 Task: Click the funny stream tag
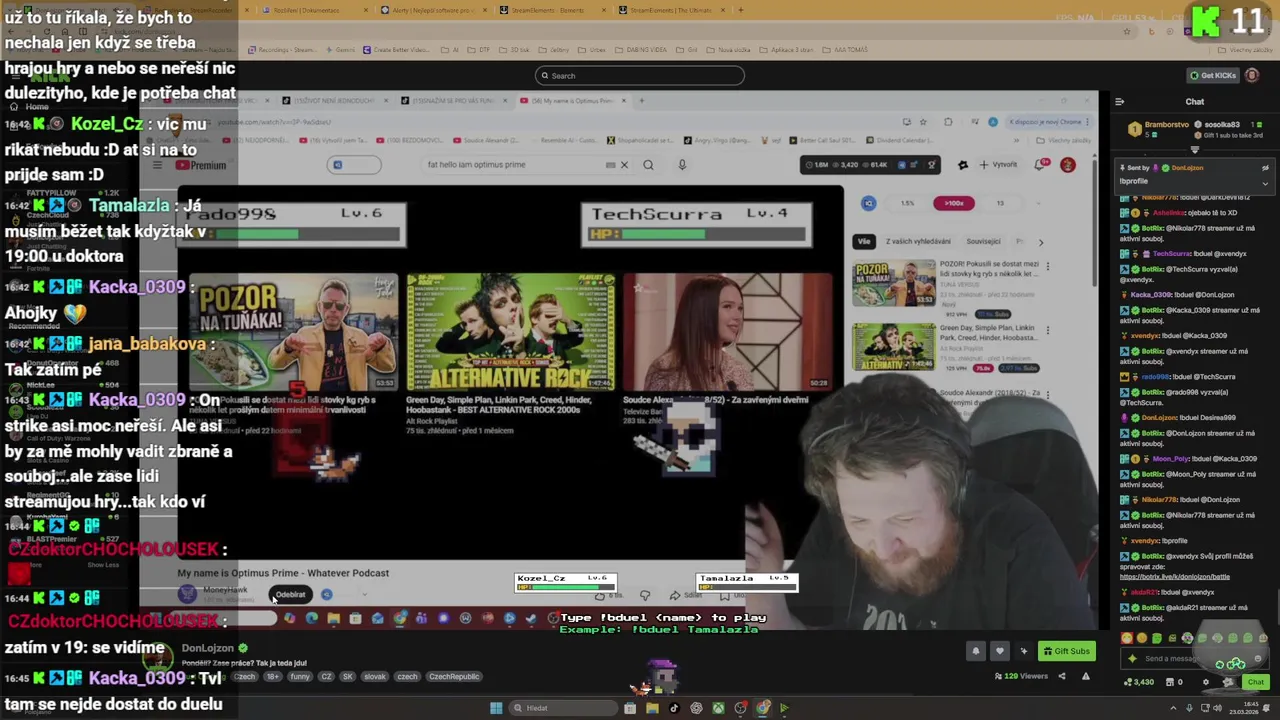point(300,677)
